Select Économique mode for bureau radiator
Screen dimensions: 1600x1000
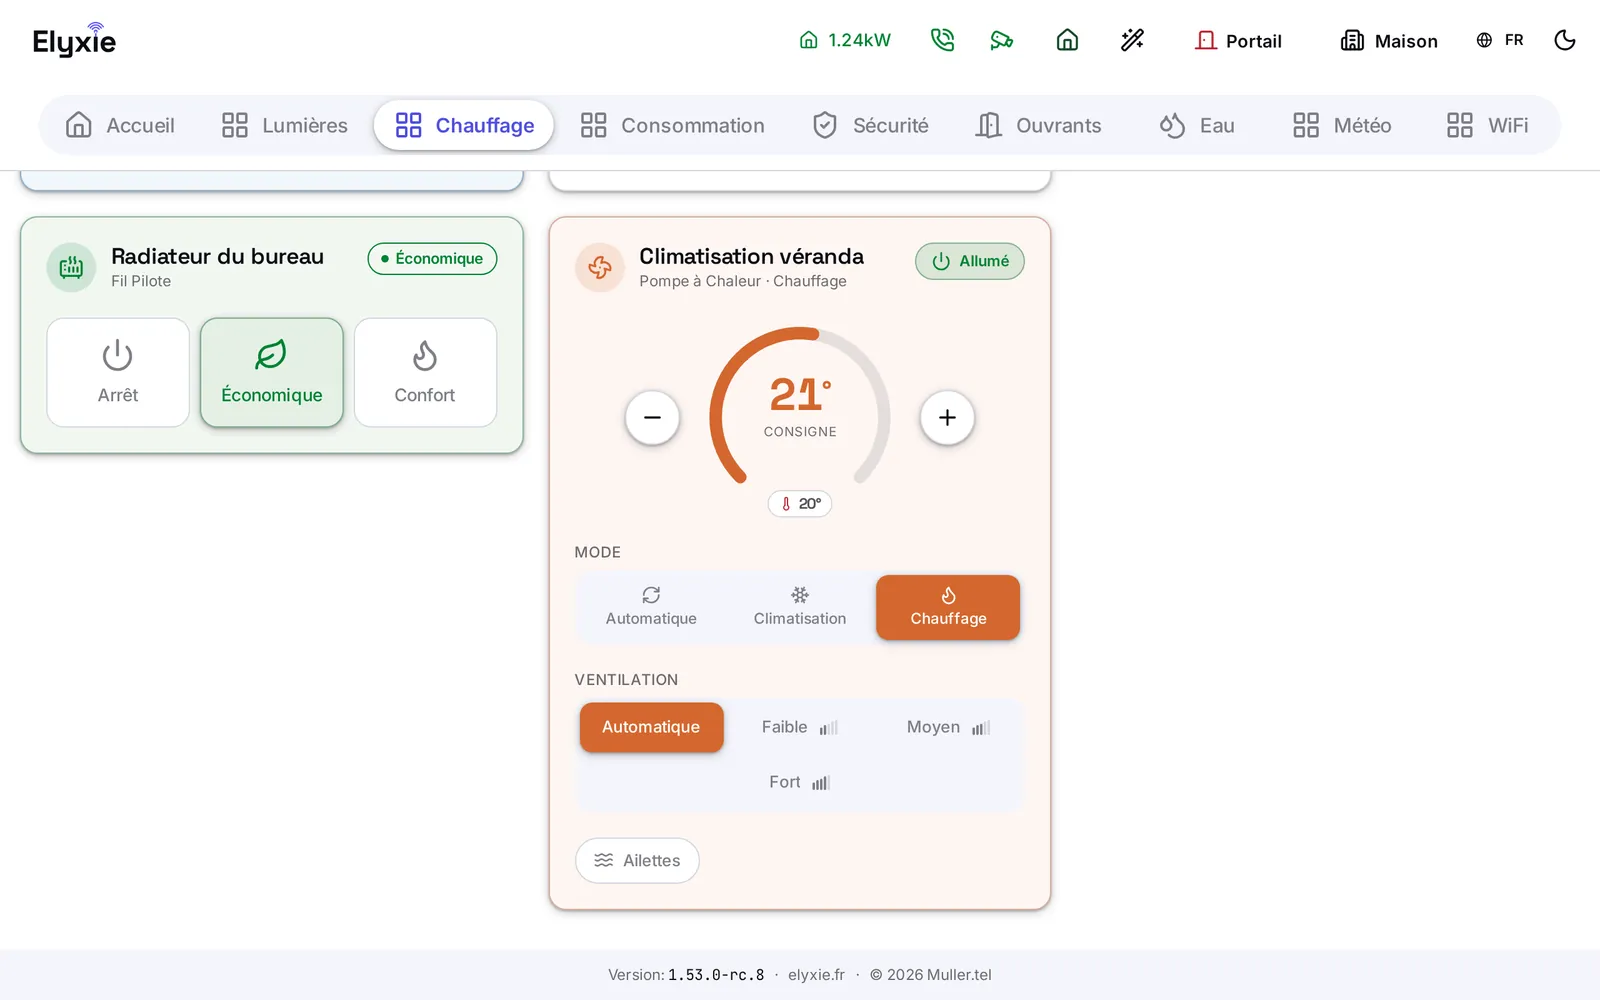tap(272, 372)
